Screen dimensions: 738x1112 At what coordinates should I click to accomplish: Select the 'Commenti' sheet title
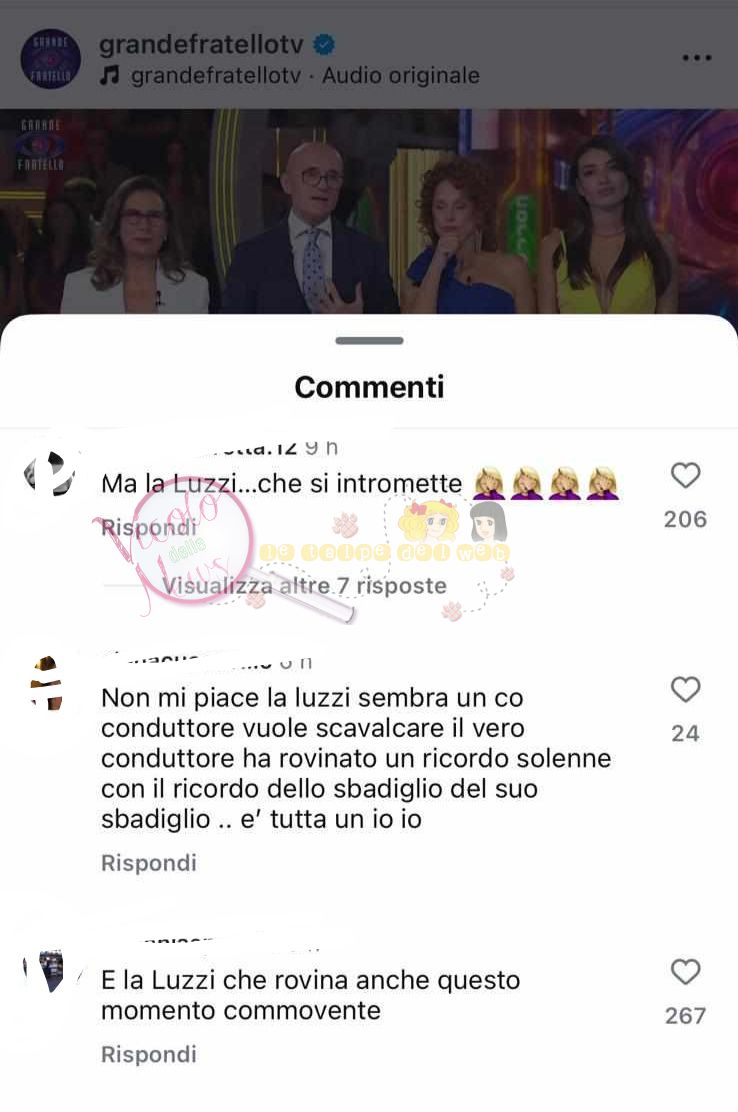tap(369, 387)
